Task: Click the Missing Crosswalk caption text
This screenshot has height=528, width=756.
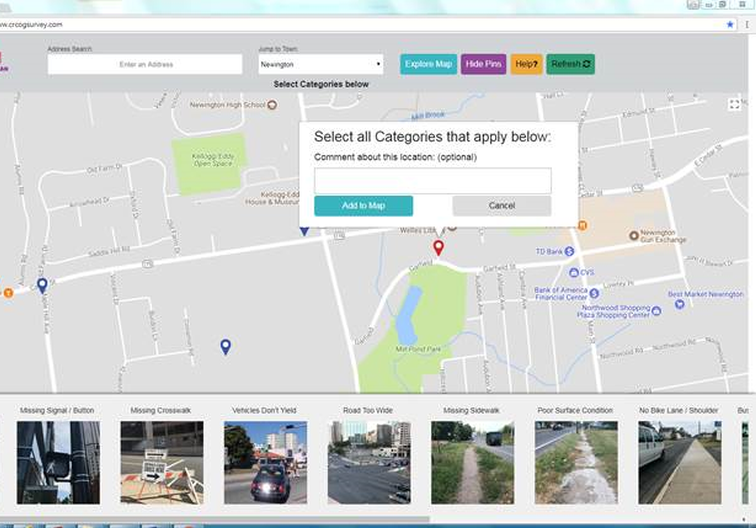Action: (161, 410)
